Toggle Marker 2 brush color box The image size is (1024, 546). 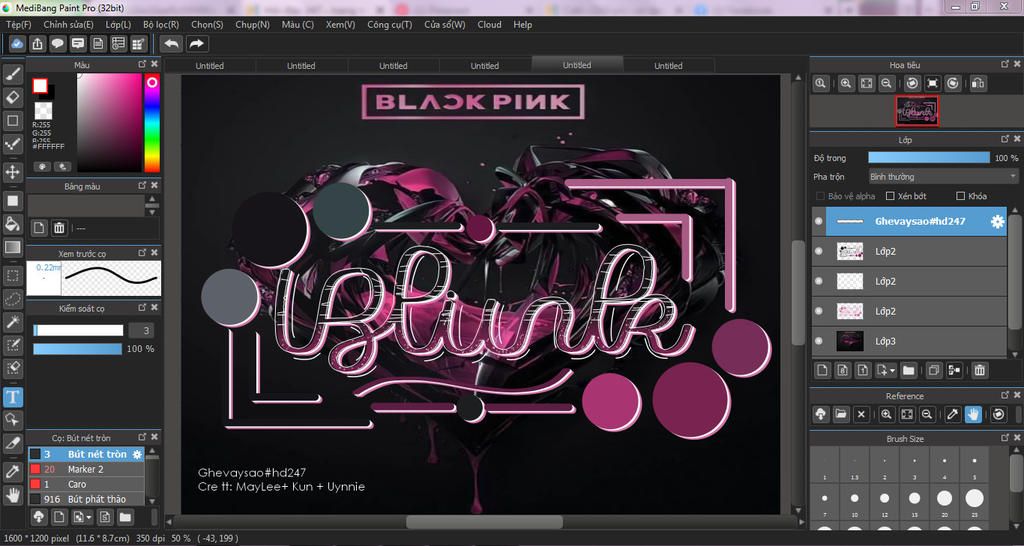[35, 469]
